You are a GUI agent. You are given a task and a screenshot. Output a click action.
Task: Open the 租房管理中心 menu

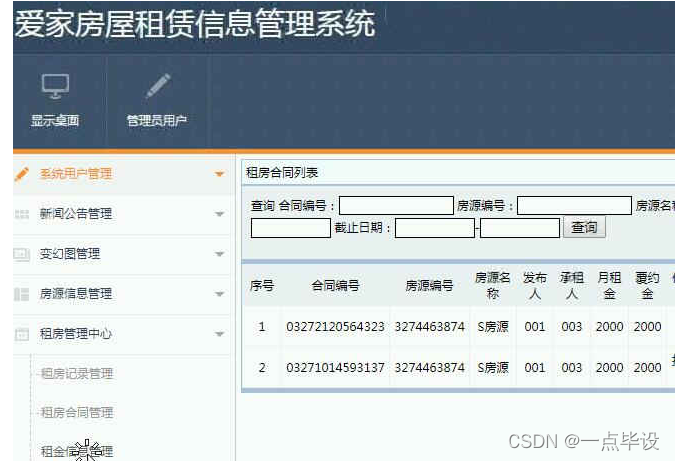76,334
